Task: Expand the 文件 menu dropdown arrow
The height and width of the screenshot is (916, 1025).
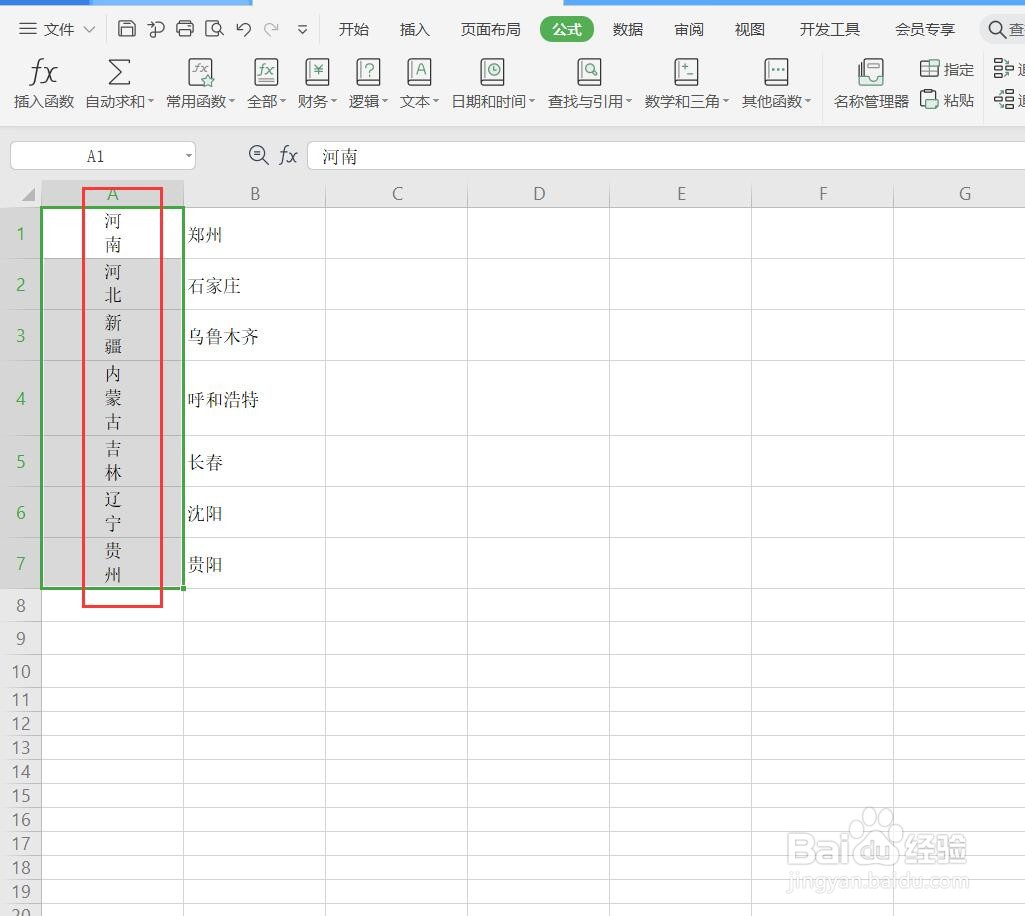Action: [x=90, y=29]
